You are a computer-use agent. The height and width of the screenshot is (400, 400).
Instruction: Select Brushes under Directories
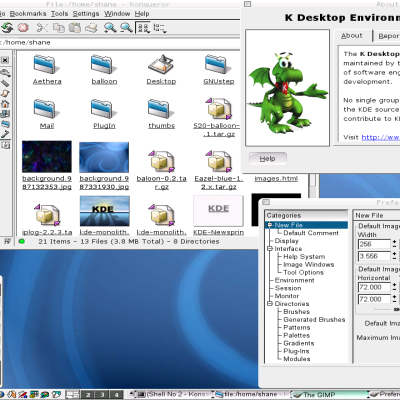(297, 312)
